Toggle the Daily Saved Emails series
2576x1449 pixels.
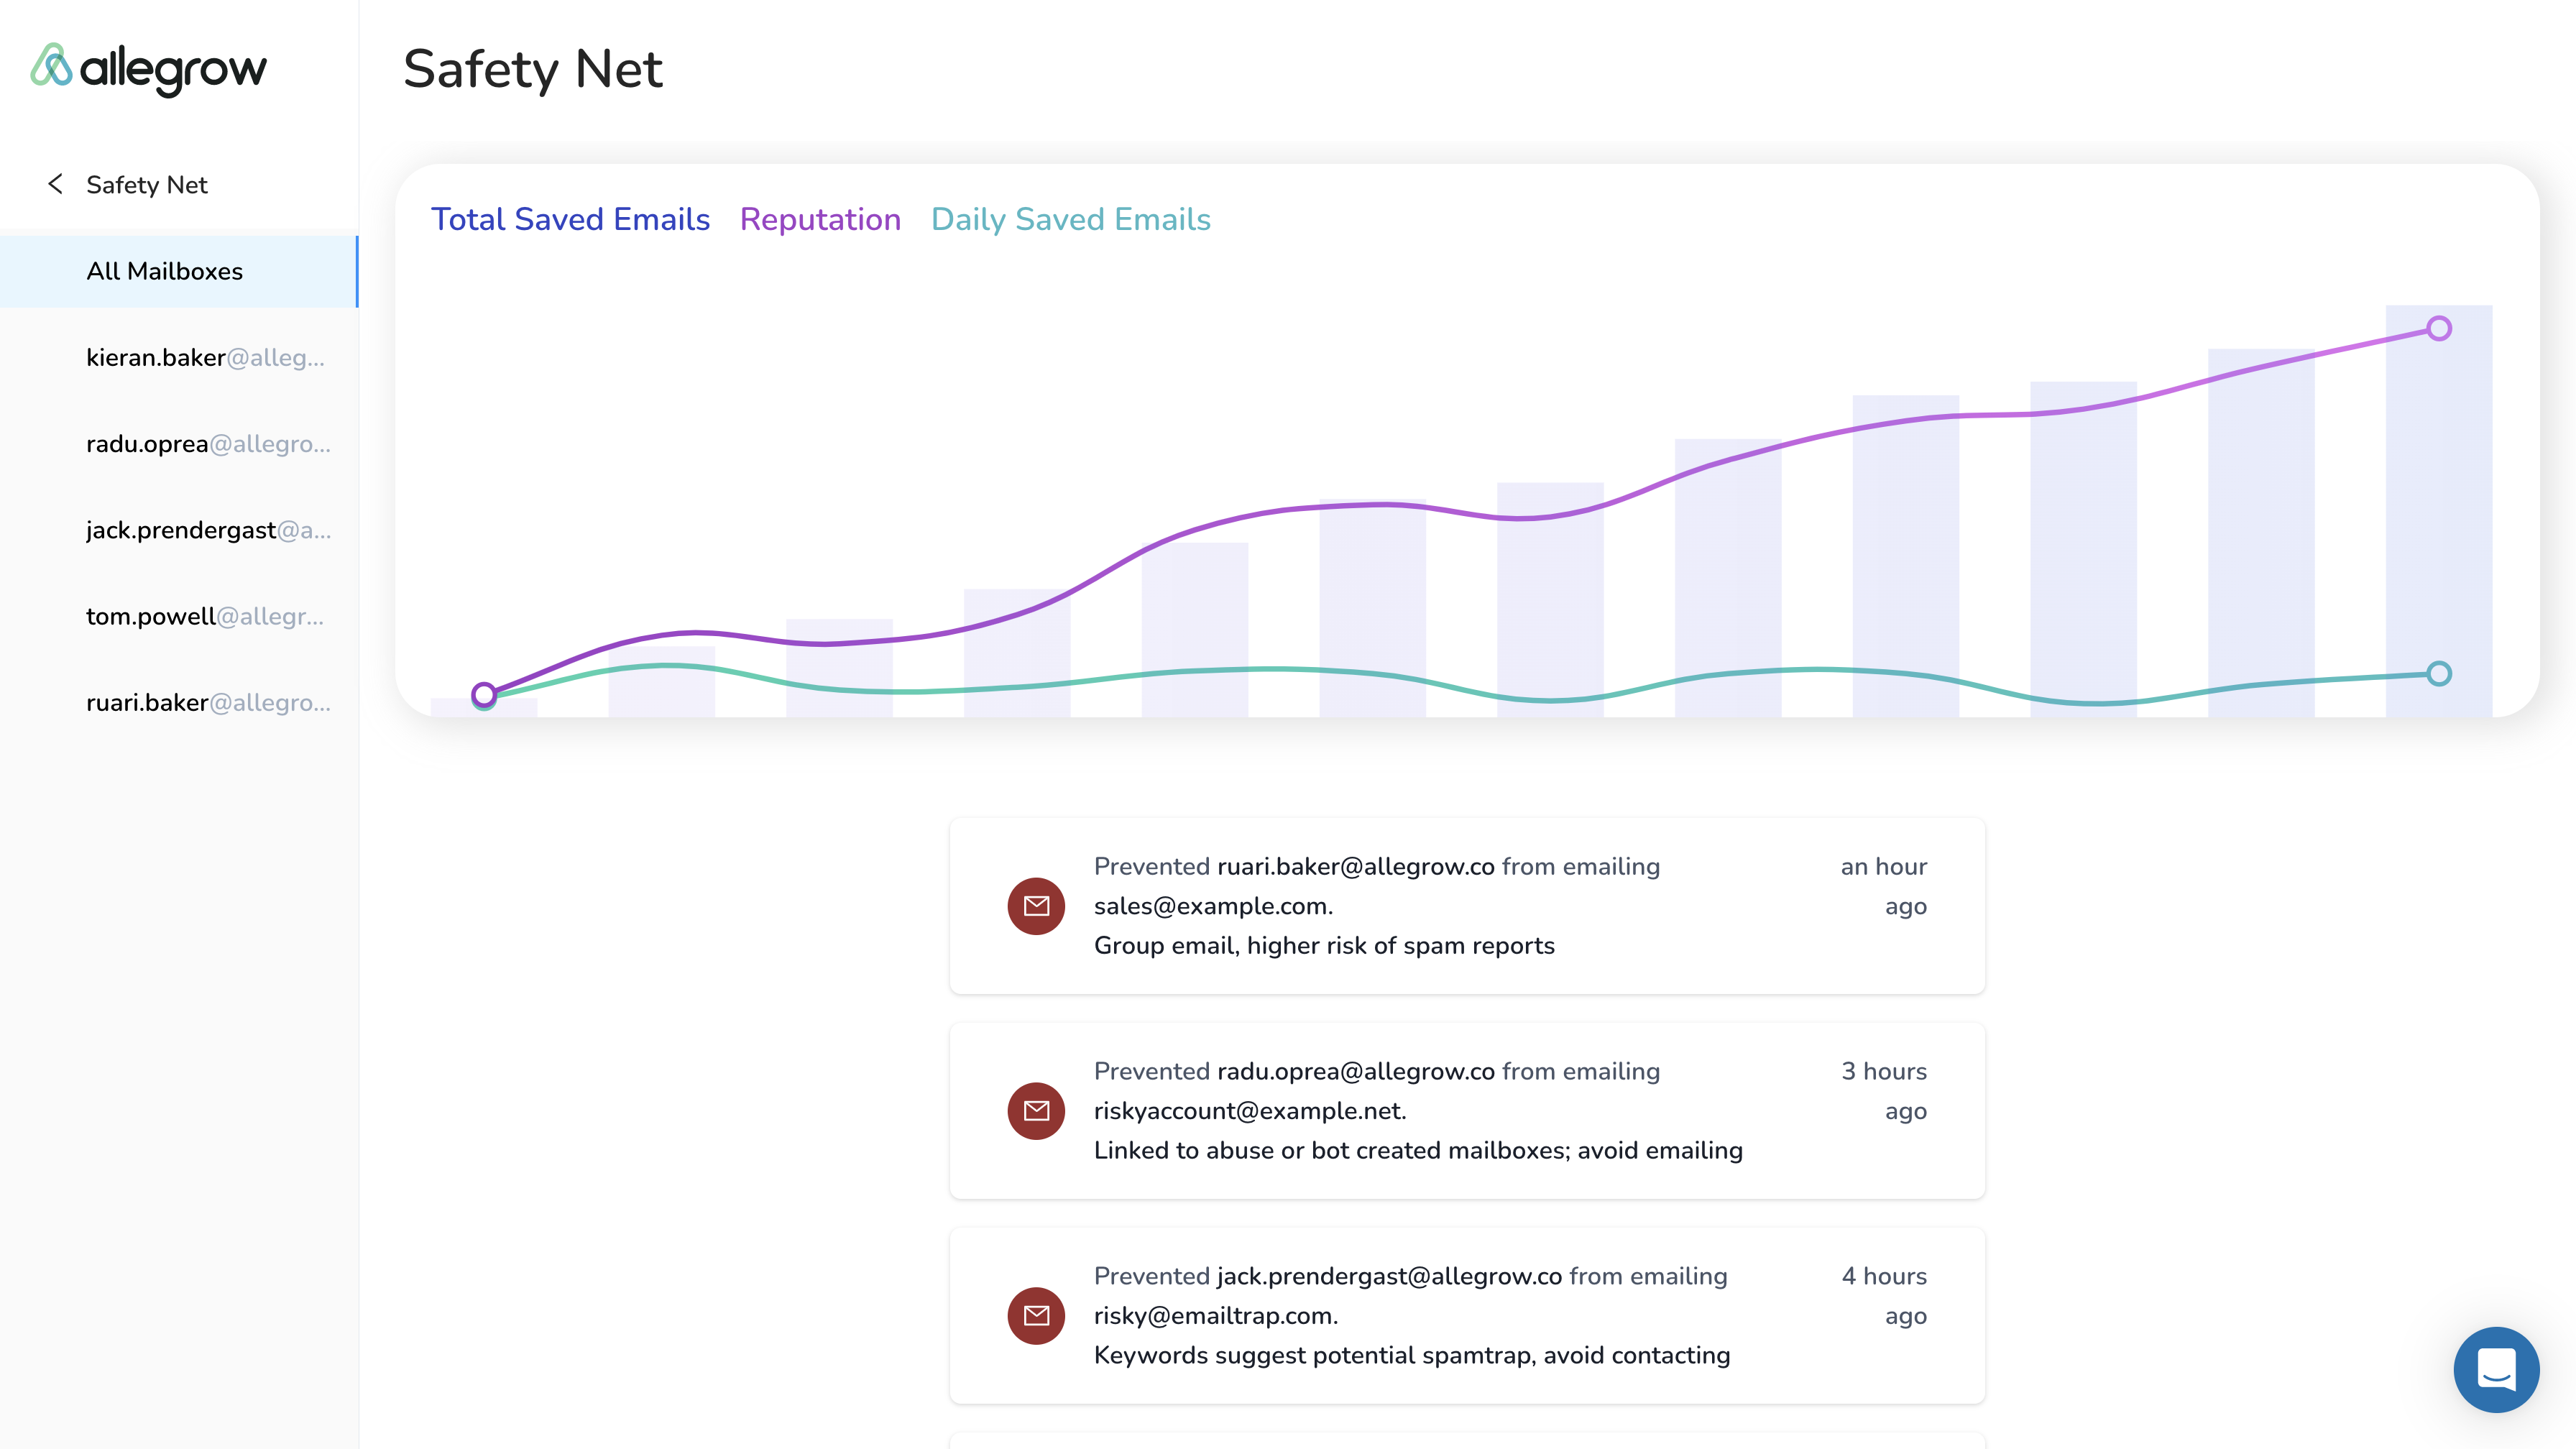coord(1070,220)
